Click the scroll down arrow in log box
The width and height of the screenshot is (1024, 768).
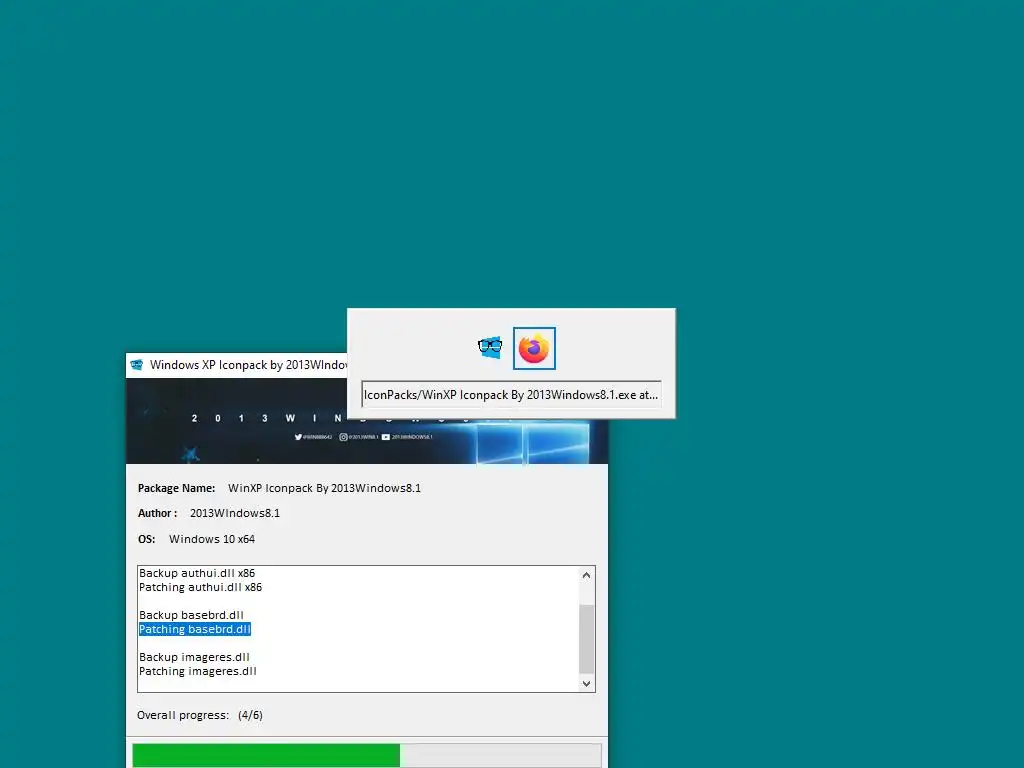[x=586, y=683]
